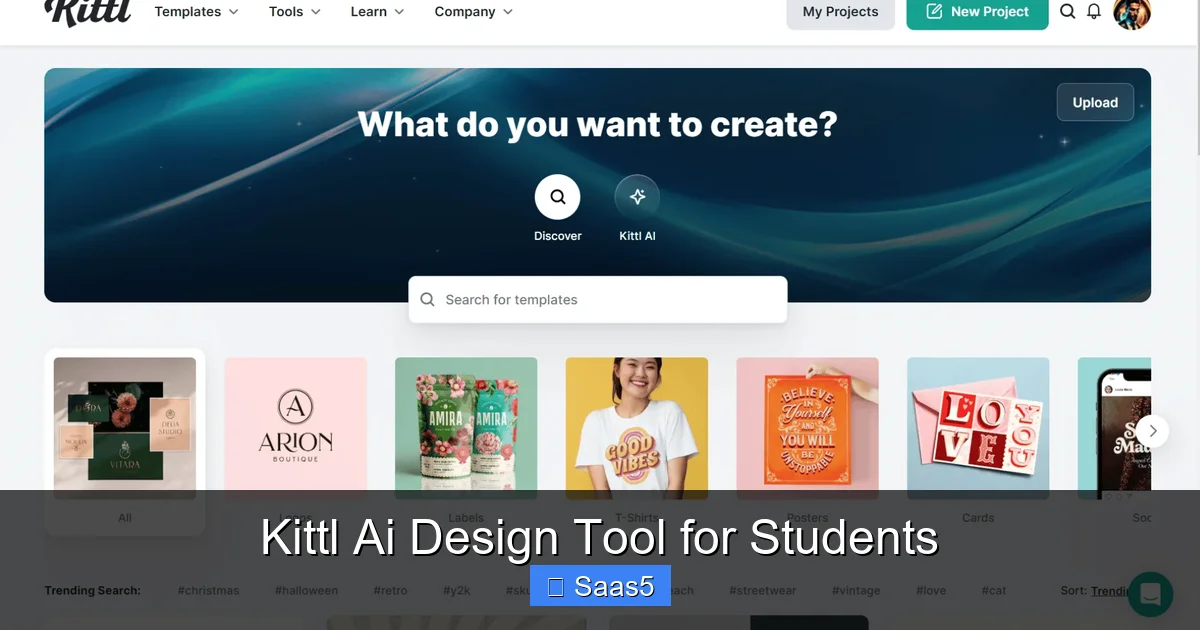Open the user profile avatar
Viewport: 1200px width, 630px height.
tap(1132, 12)
